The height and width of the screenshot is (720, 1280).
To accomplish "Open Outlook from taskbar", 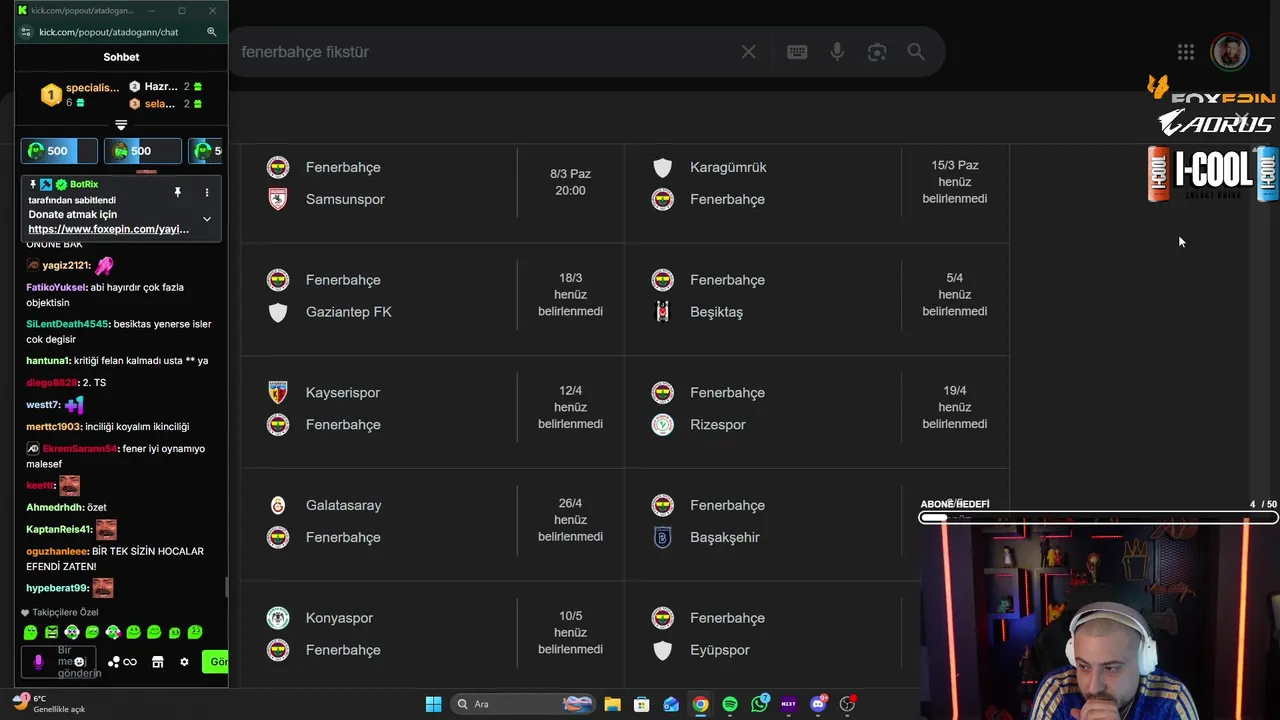I will click(671, 704).
